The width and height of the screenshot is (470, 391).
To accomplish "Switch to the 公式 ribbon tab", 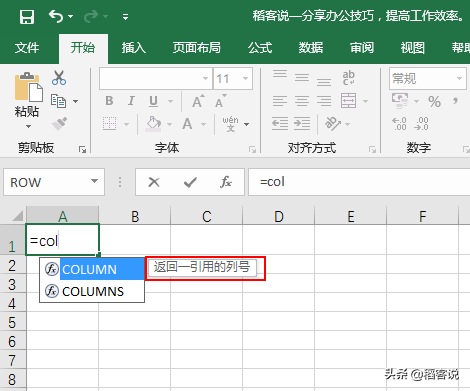I will (x=260, y=48).
